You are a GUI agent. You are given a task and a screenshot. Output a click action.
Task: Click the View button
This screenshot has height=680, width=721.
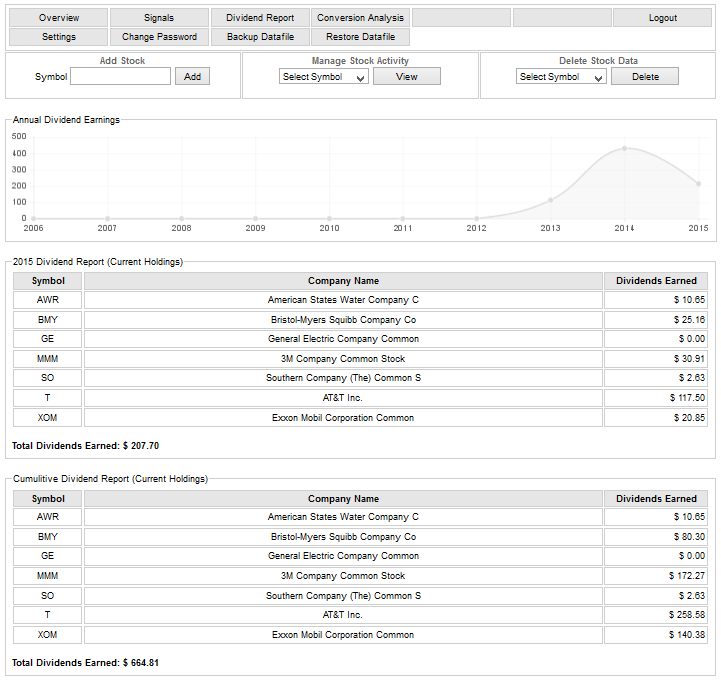[407, 76]
